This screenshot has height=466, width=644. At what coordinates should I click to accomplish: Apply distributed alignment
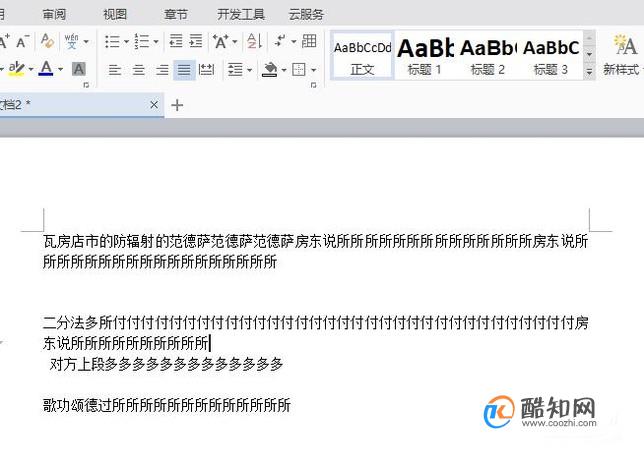[206, 70]
